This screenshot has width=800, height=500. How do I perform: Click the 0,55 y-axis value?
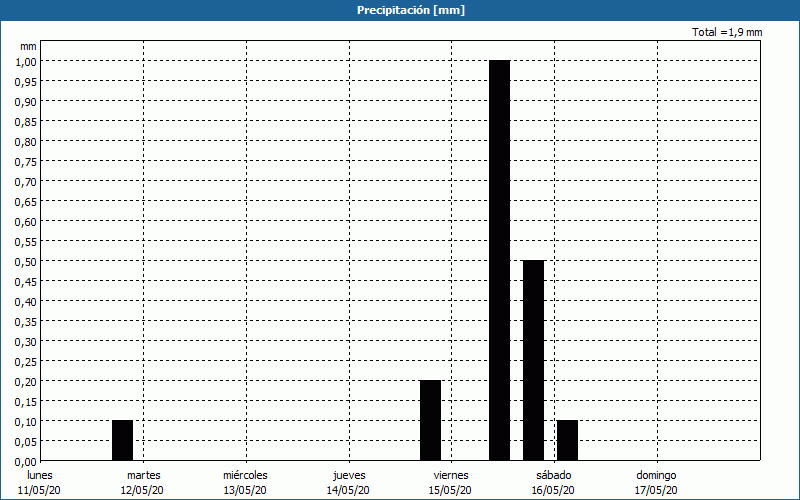26,241
